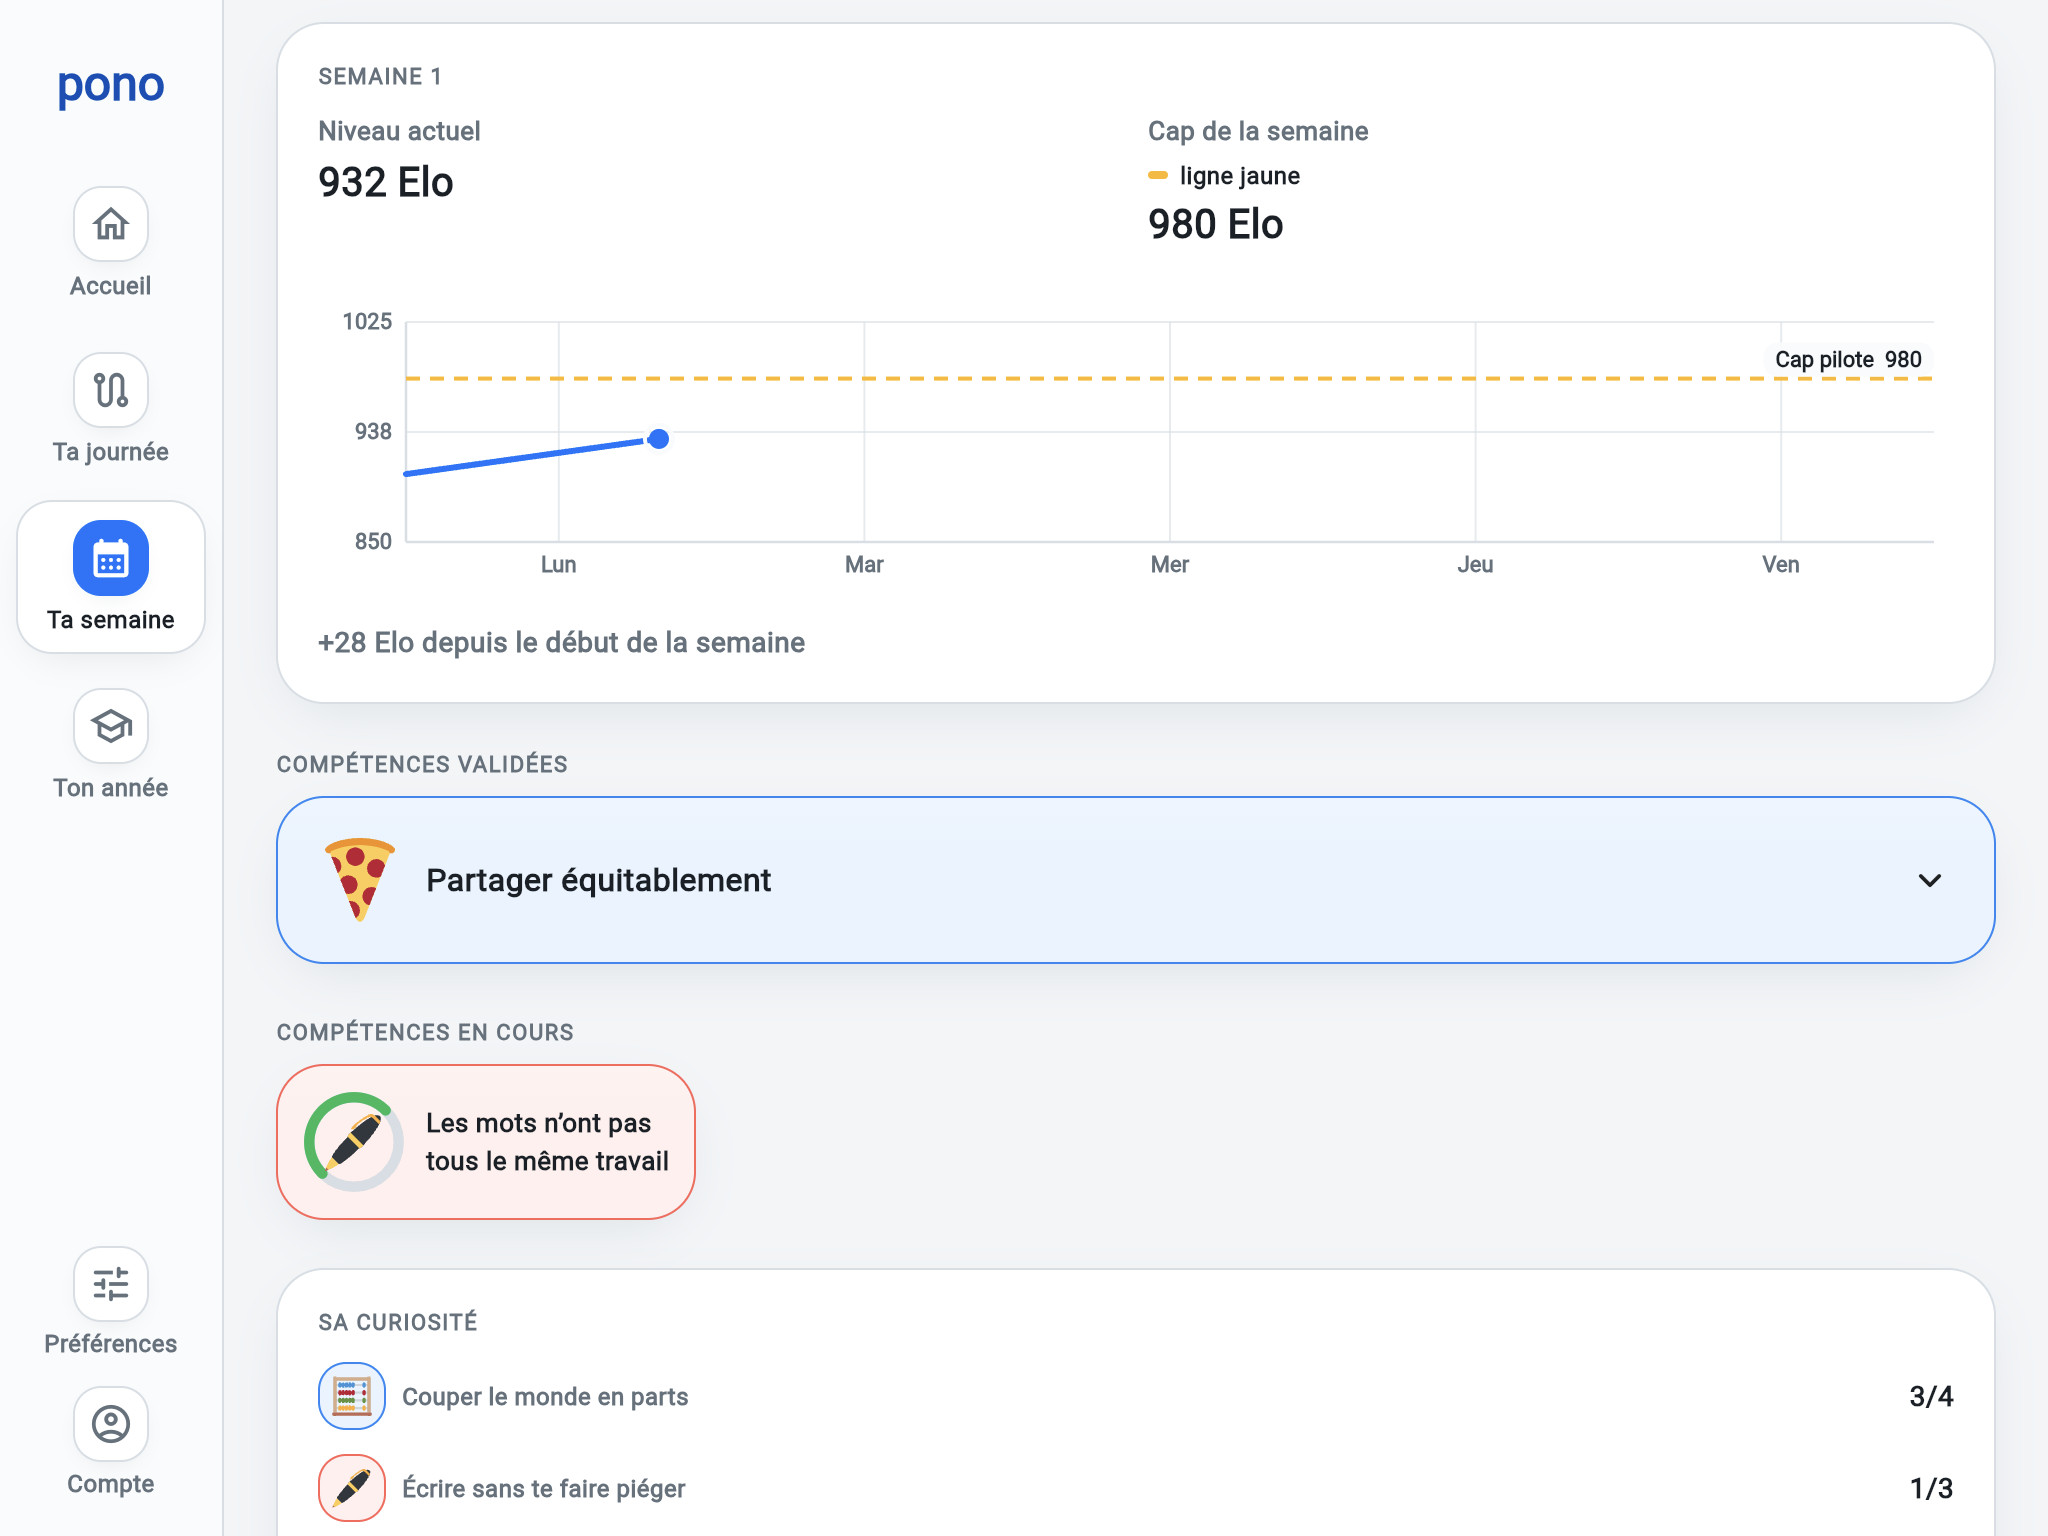
Task: Click the yellow ligne jaune legend swatch
Action: click(x=1158, y=175)
